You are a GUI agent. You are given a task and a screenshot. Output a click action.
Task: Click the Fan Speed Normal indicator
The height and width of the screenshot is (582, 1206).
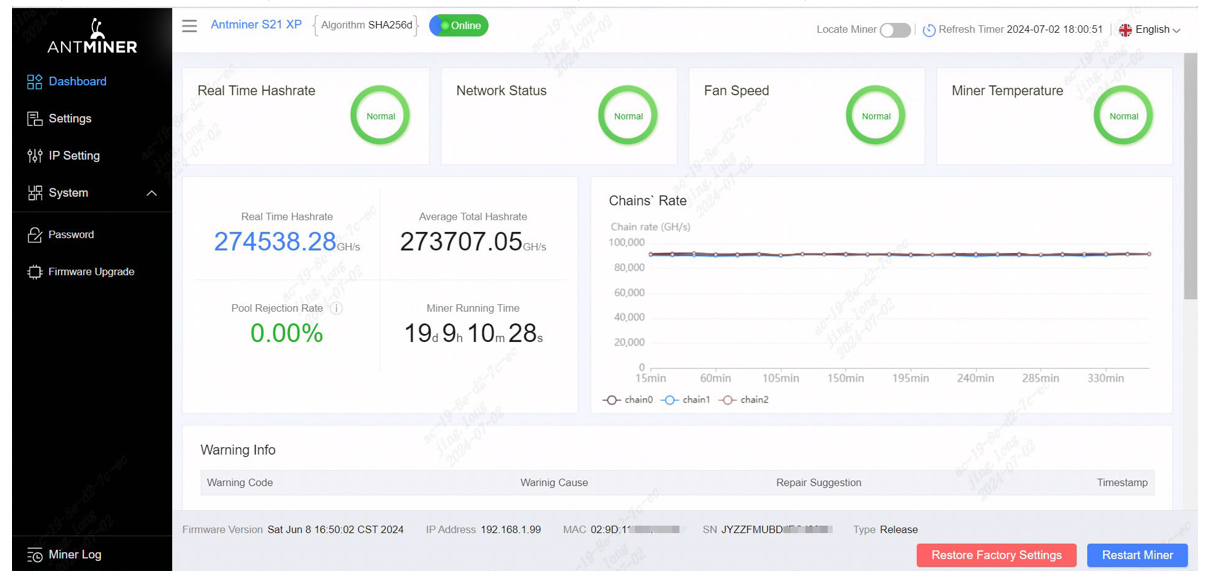tap(876, 116)
